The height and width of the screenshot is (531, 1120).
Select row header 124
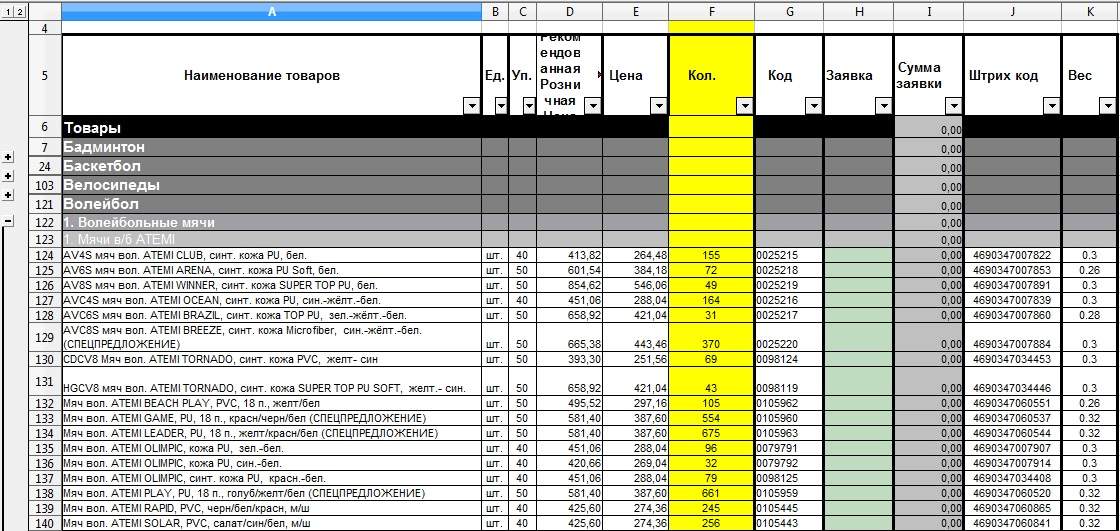pos(45,255)
